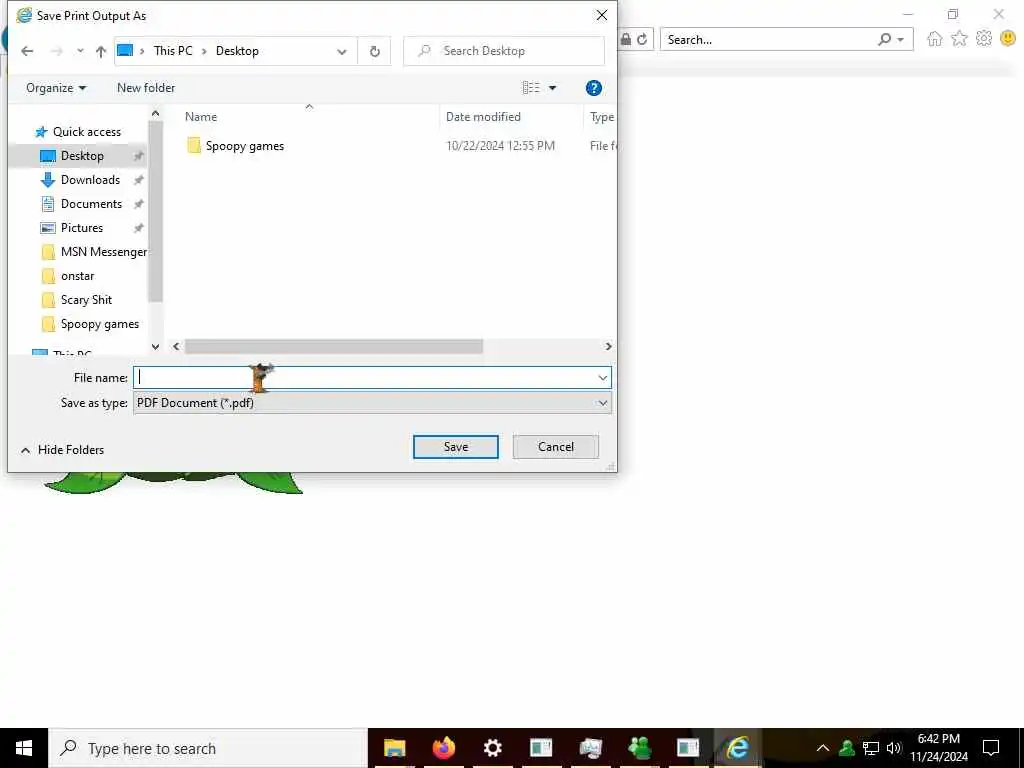Open File Explorer from taskbar

[394, 748]
